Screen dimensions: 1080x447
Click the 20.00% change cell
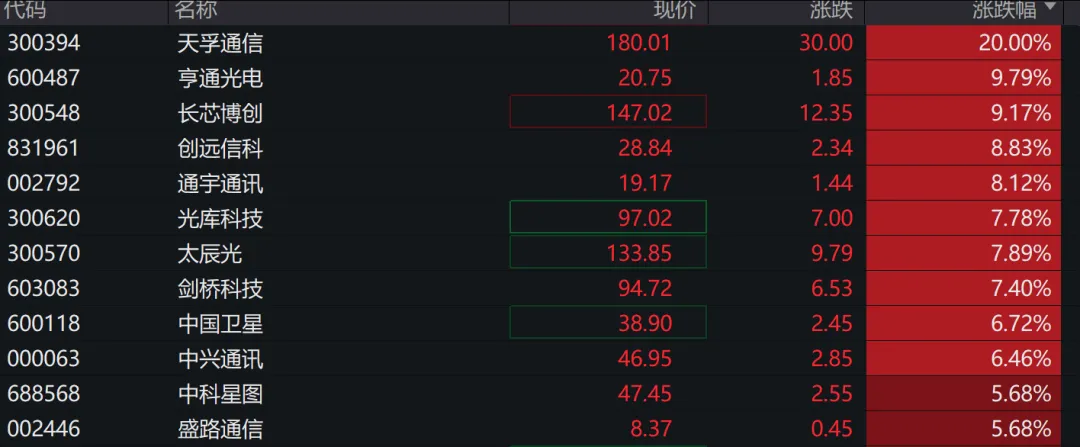click(1016, 43)
